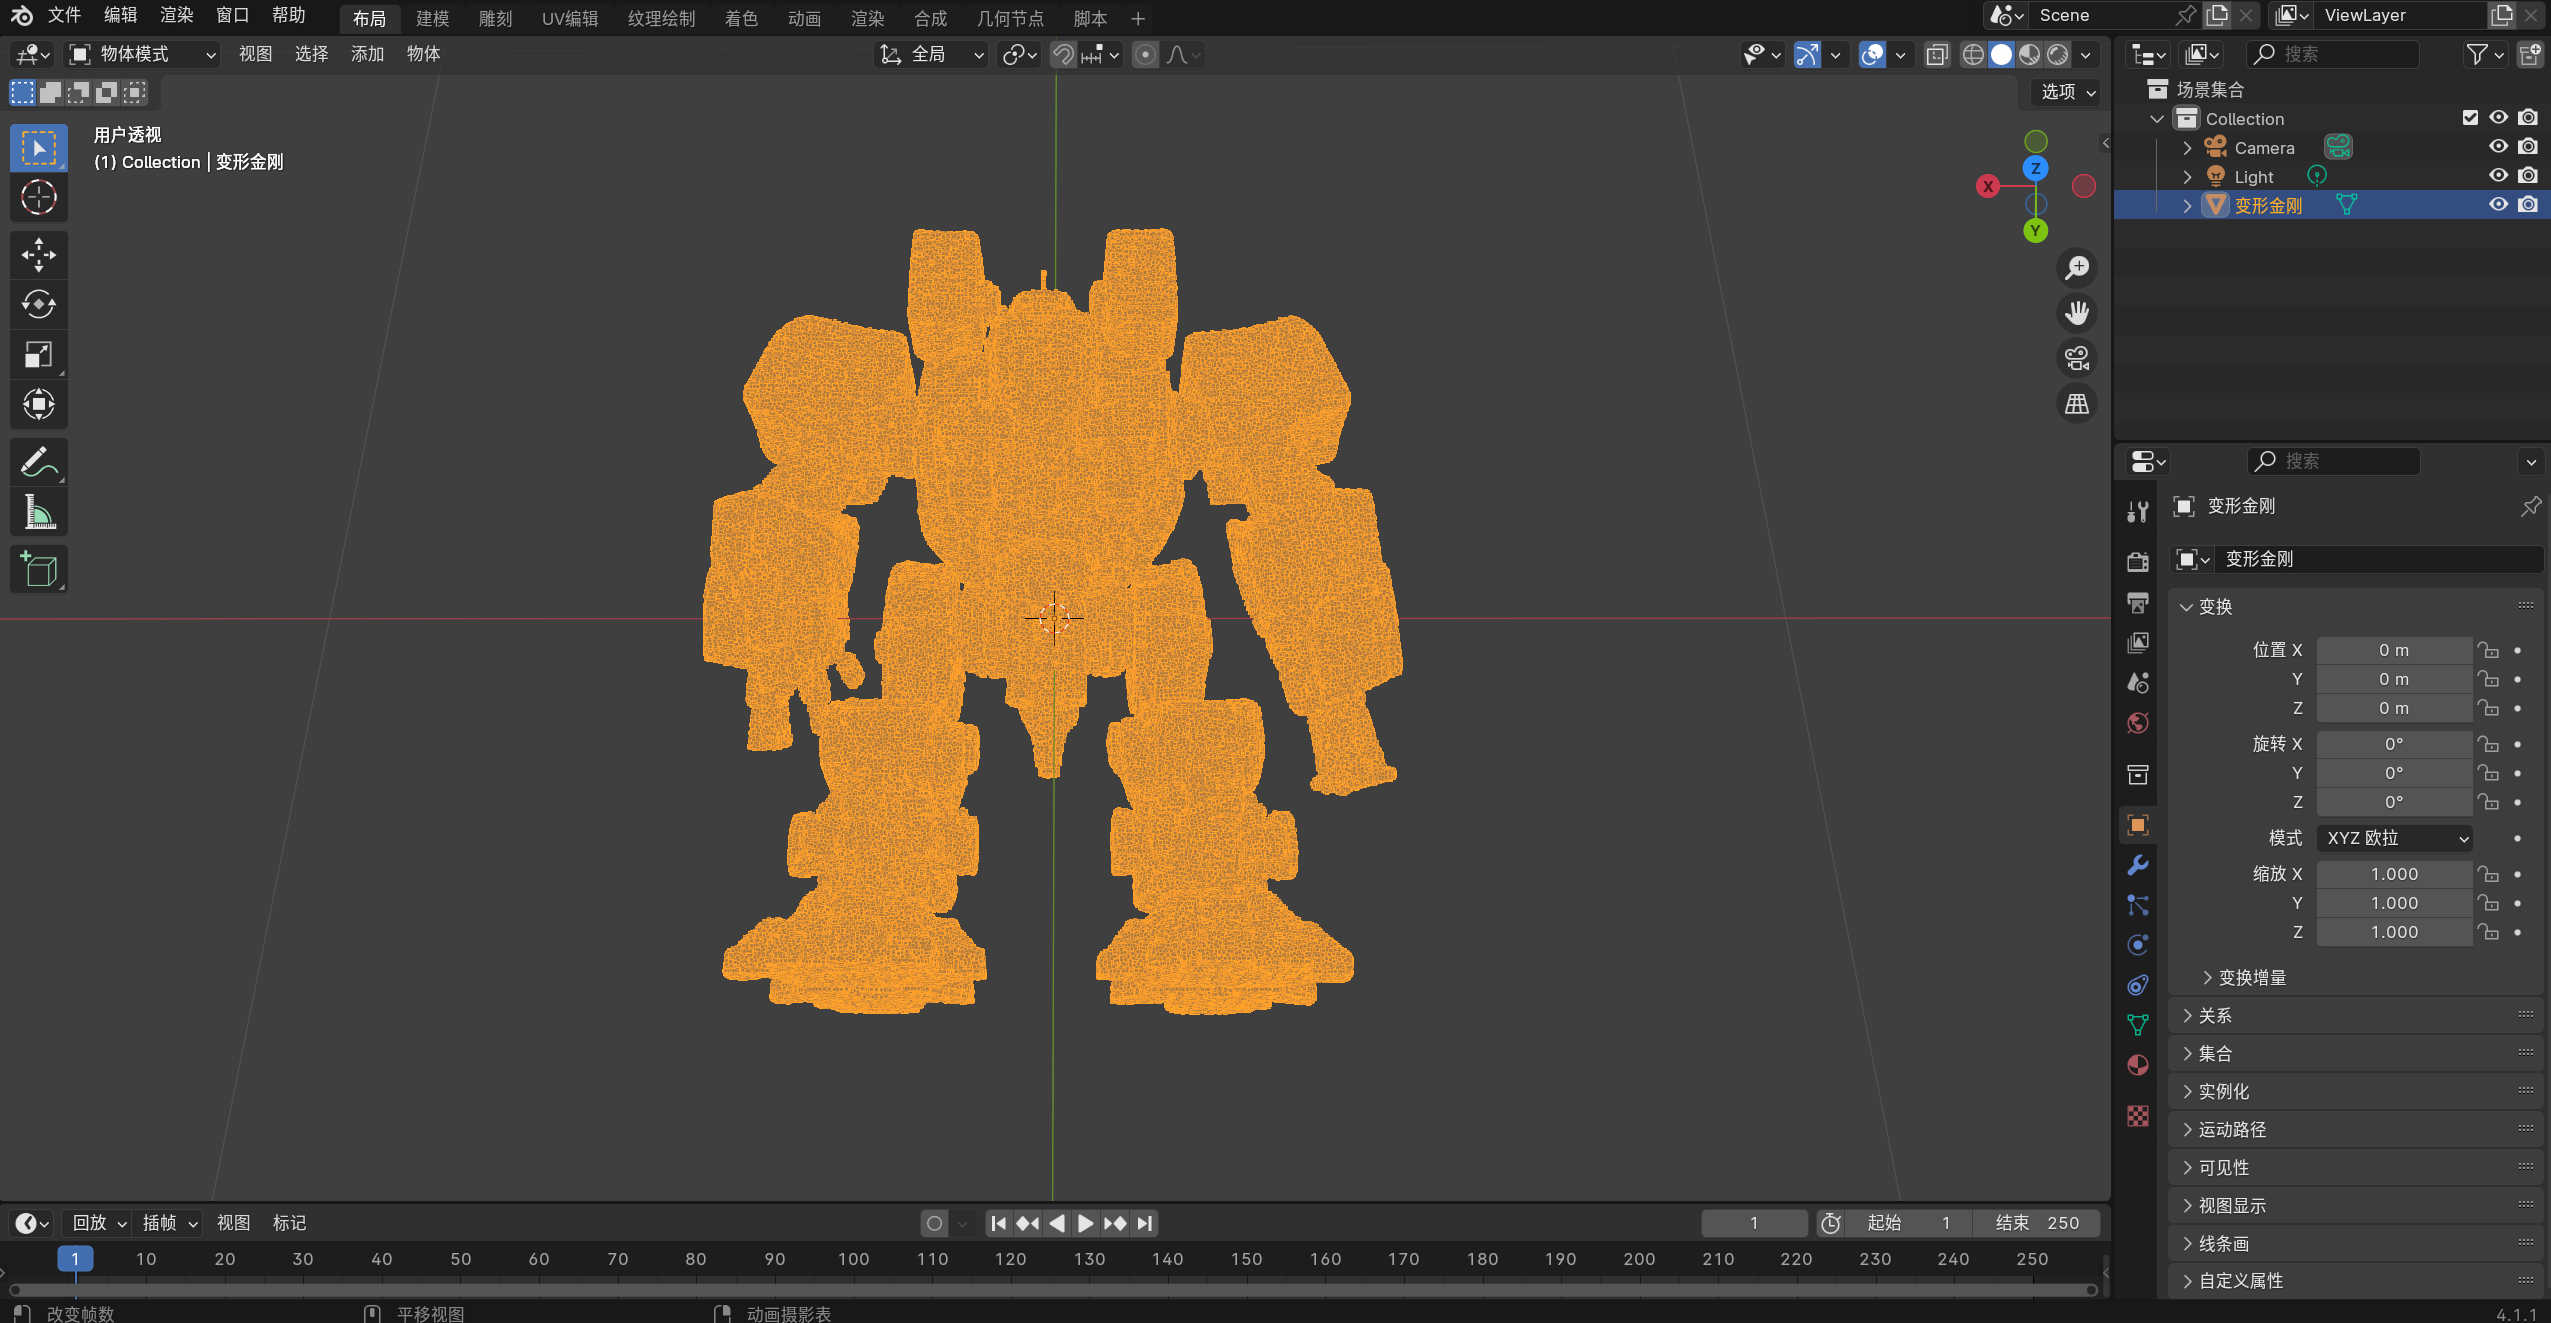Click the new scene button beside Scene
This screenshot has height=1323, width=2551.
click(2217, 15)
